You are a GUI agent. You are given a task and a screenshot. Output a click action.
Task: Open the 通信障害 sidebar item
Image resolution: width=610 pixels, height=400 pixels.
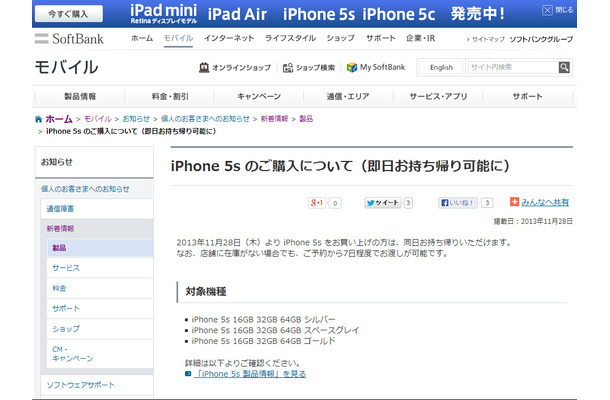[97, 209]
